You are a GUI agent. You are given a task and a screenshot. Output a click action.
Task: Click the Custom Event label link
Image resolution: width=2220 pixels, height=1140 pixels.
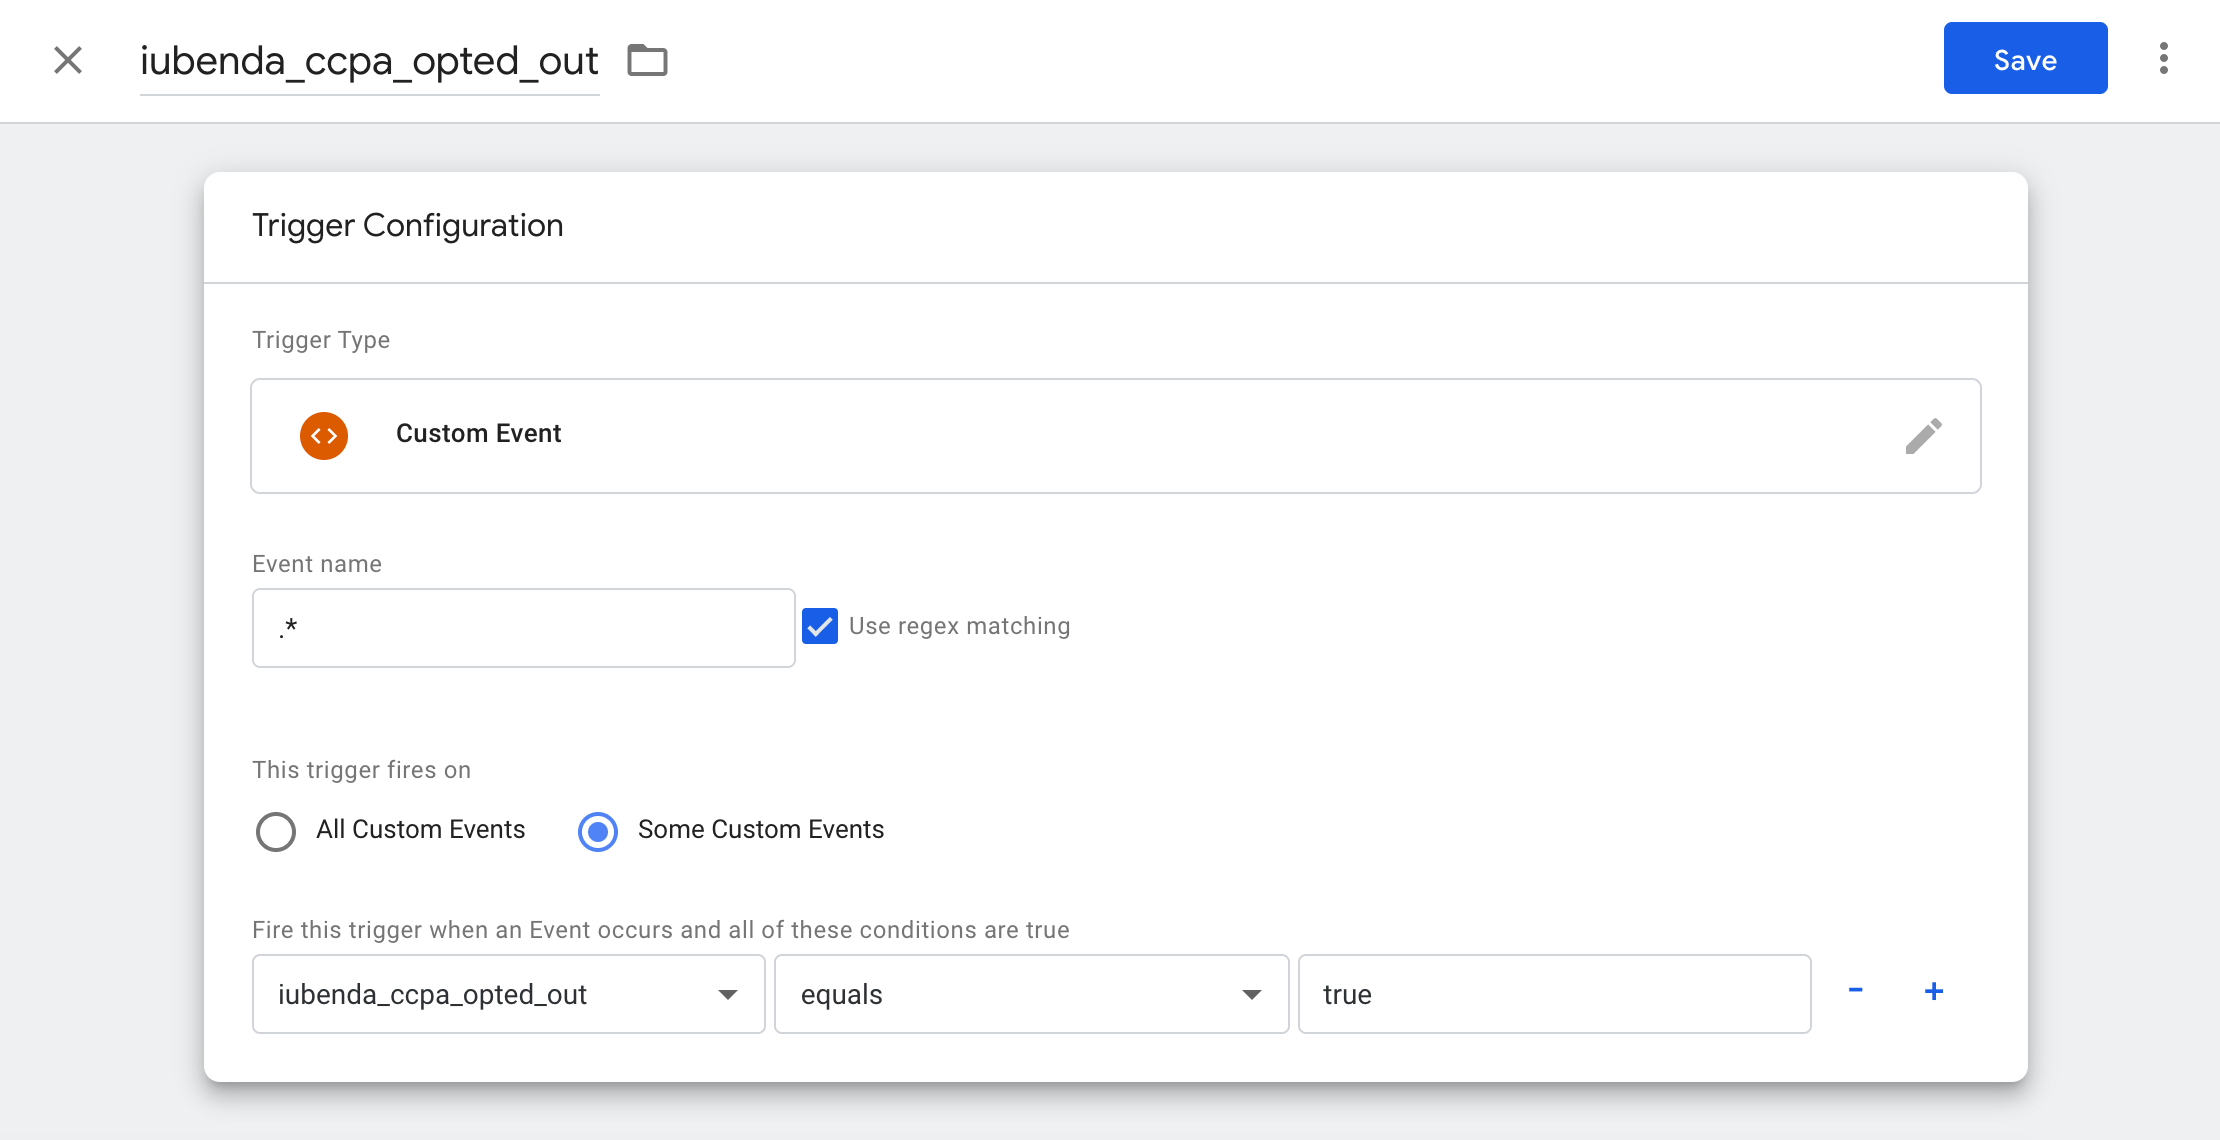478,433
